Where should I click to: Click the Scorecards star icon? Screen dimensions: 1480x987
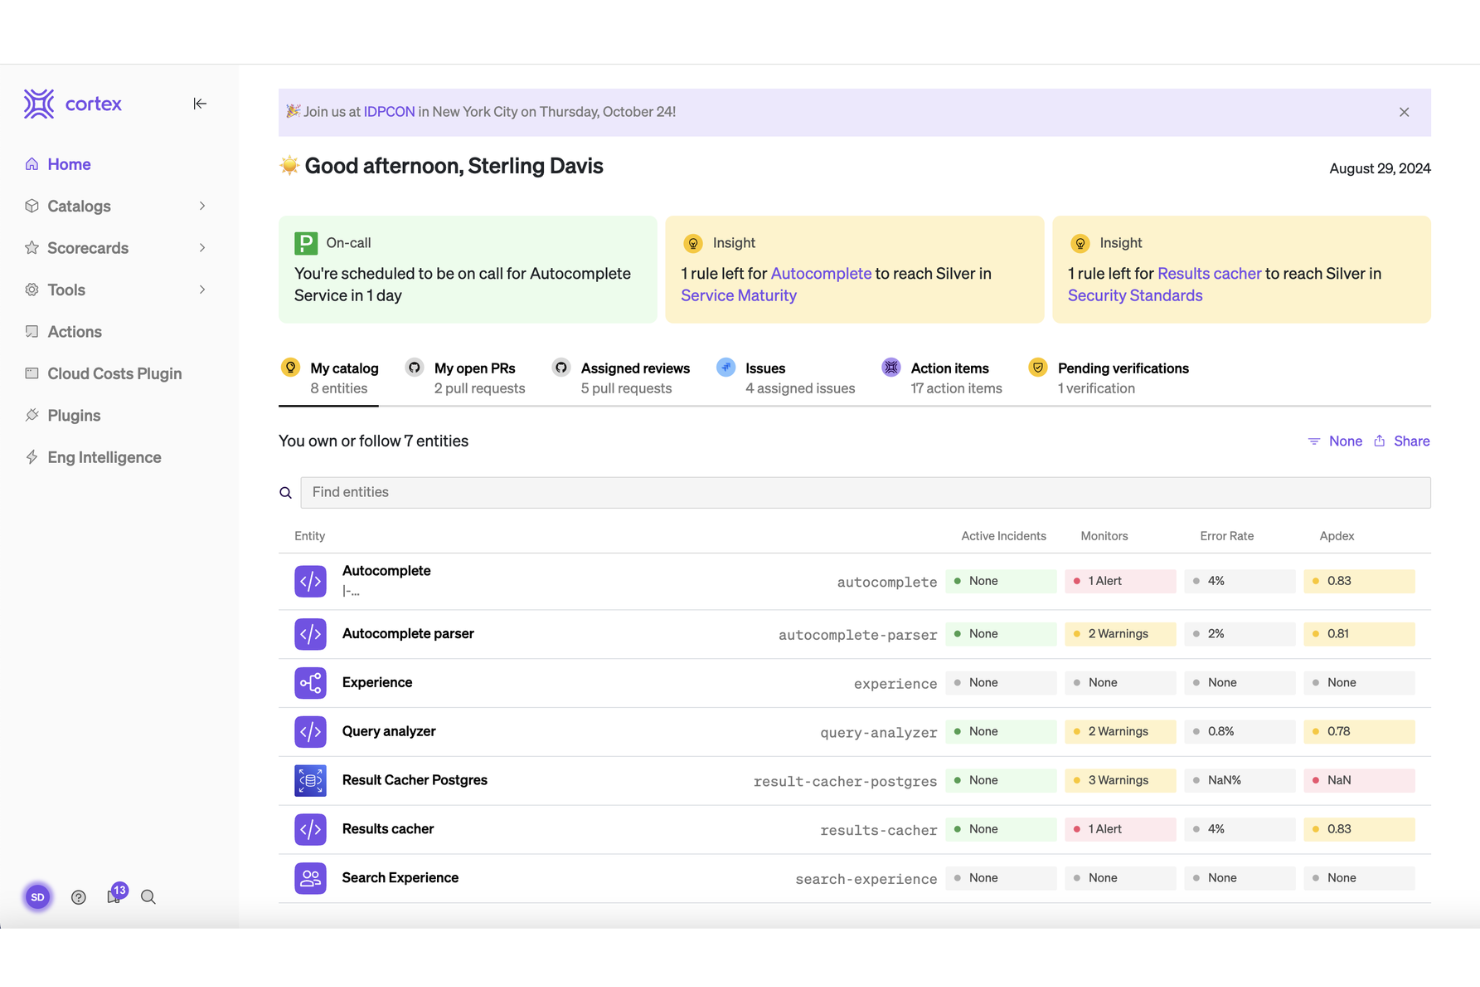32,248
